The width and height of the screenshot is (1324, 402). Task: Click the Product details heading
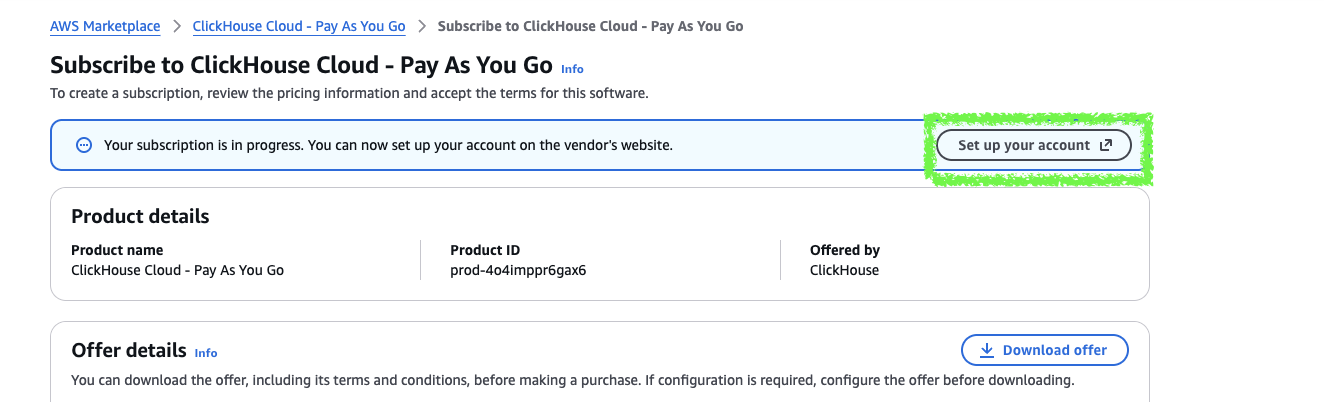(140, 216)
